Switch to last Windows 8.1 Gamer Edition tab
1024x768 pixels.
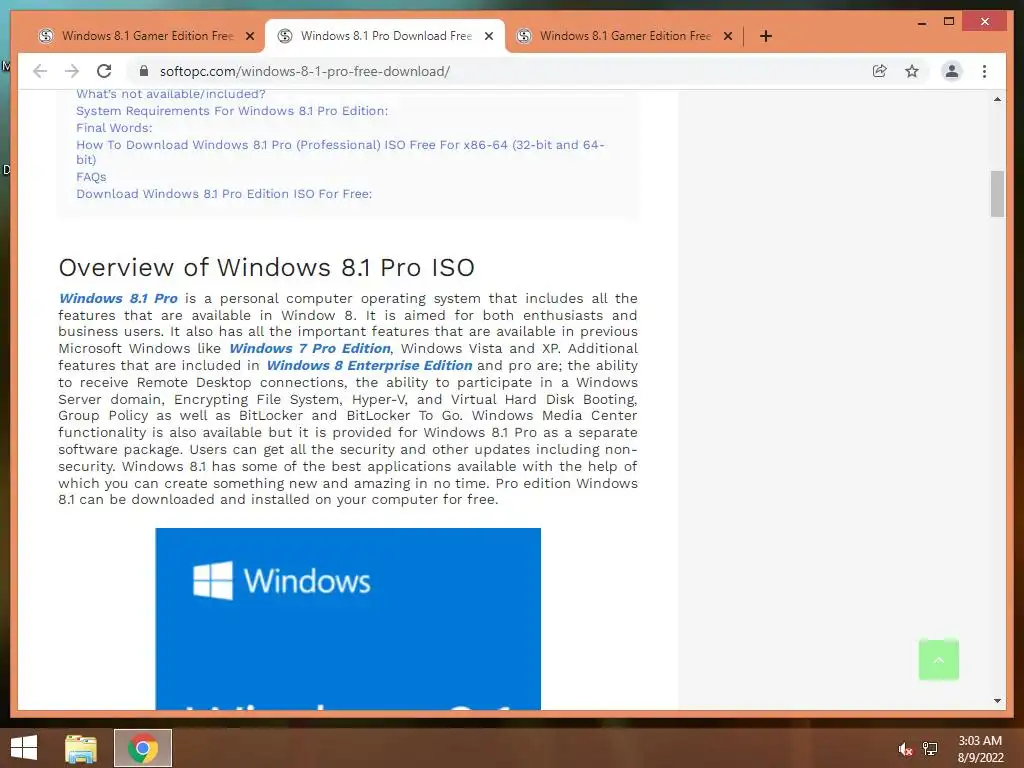tap(624, 36)
